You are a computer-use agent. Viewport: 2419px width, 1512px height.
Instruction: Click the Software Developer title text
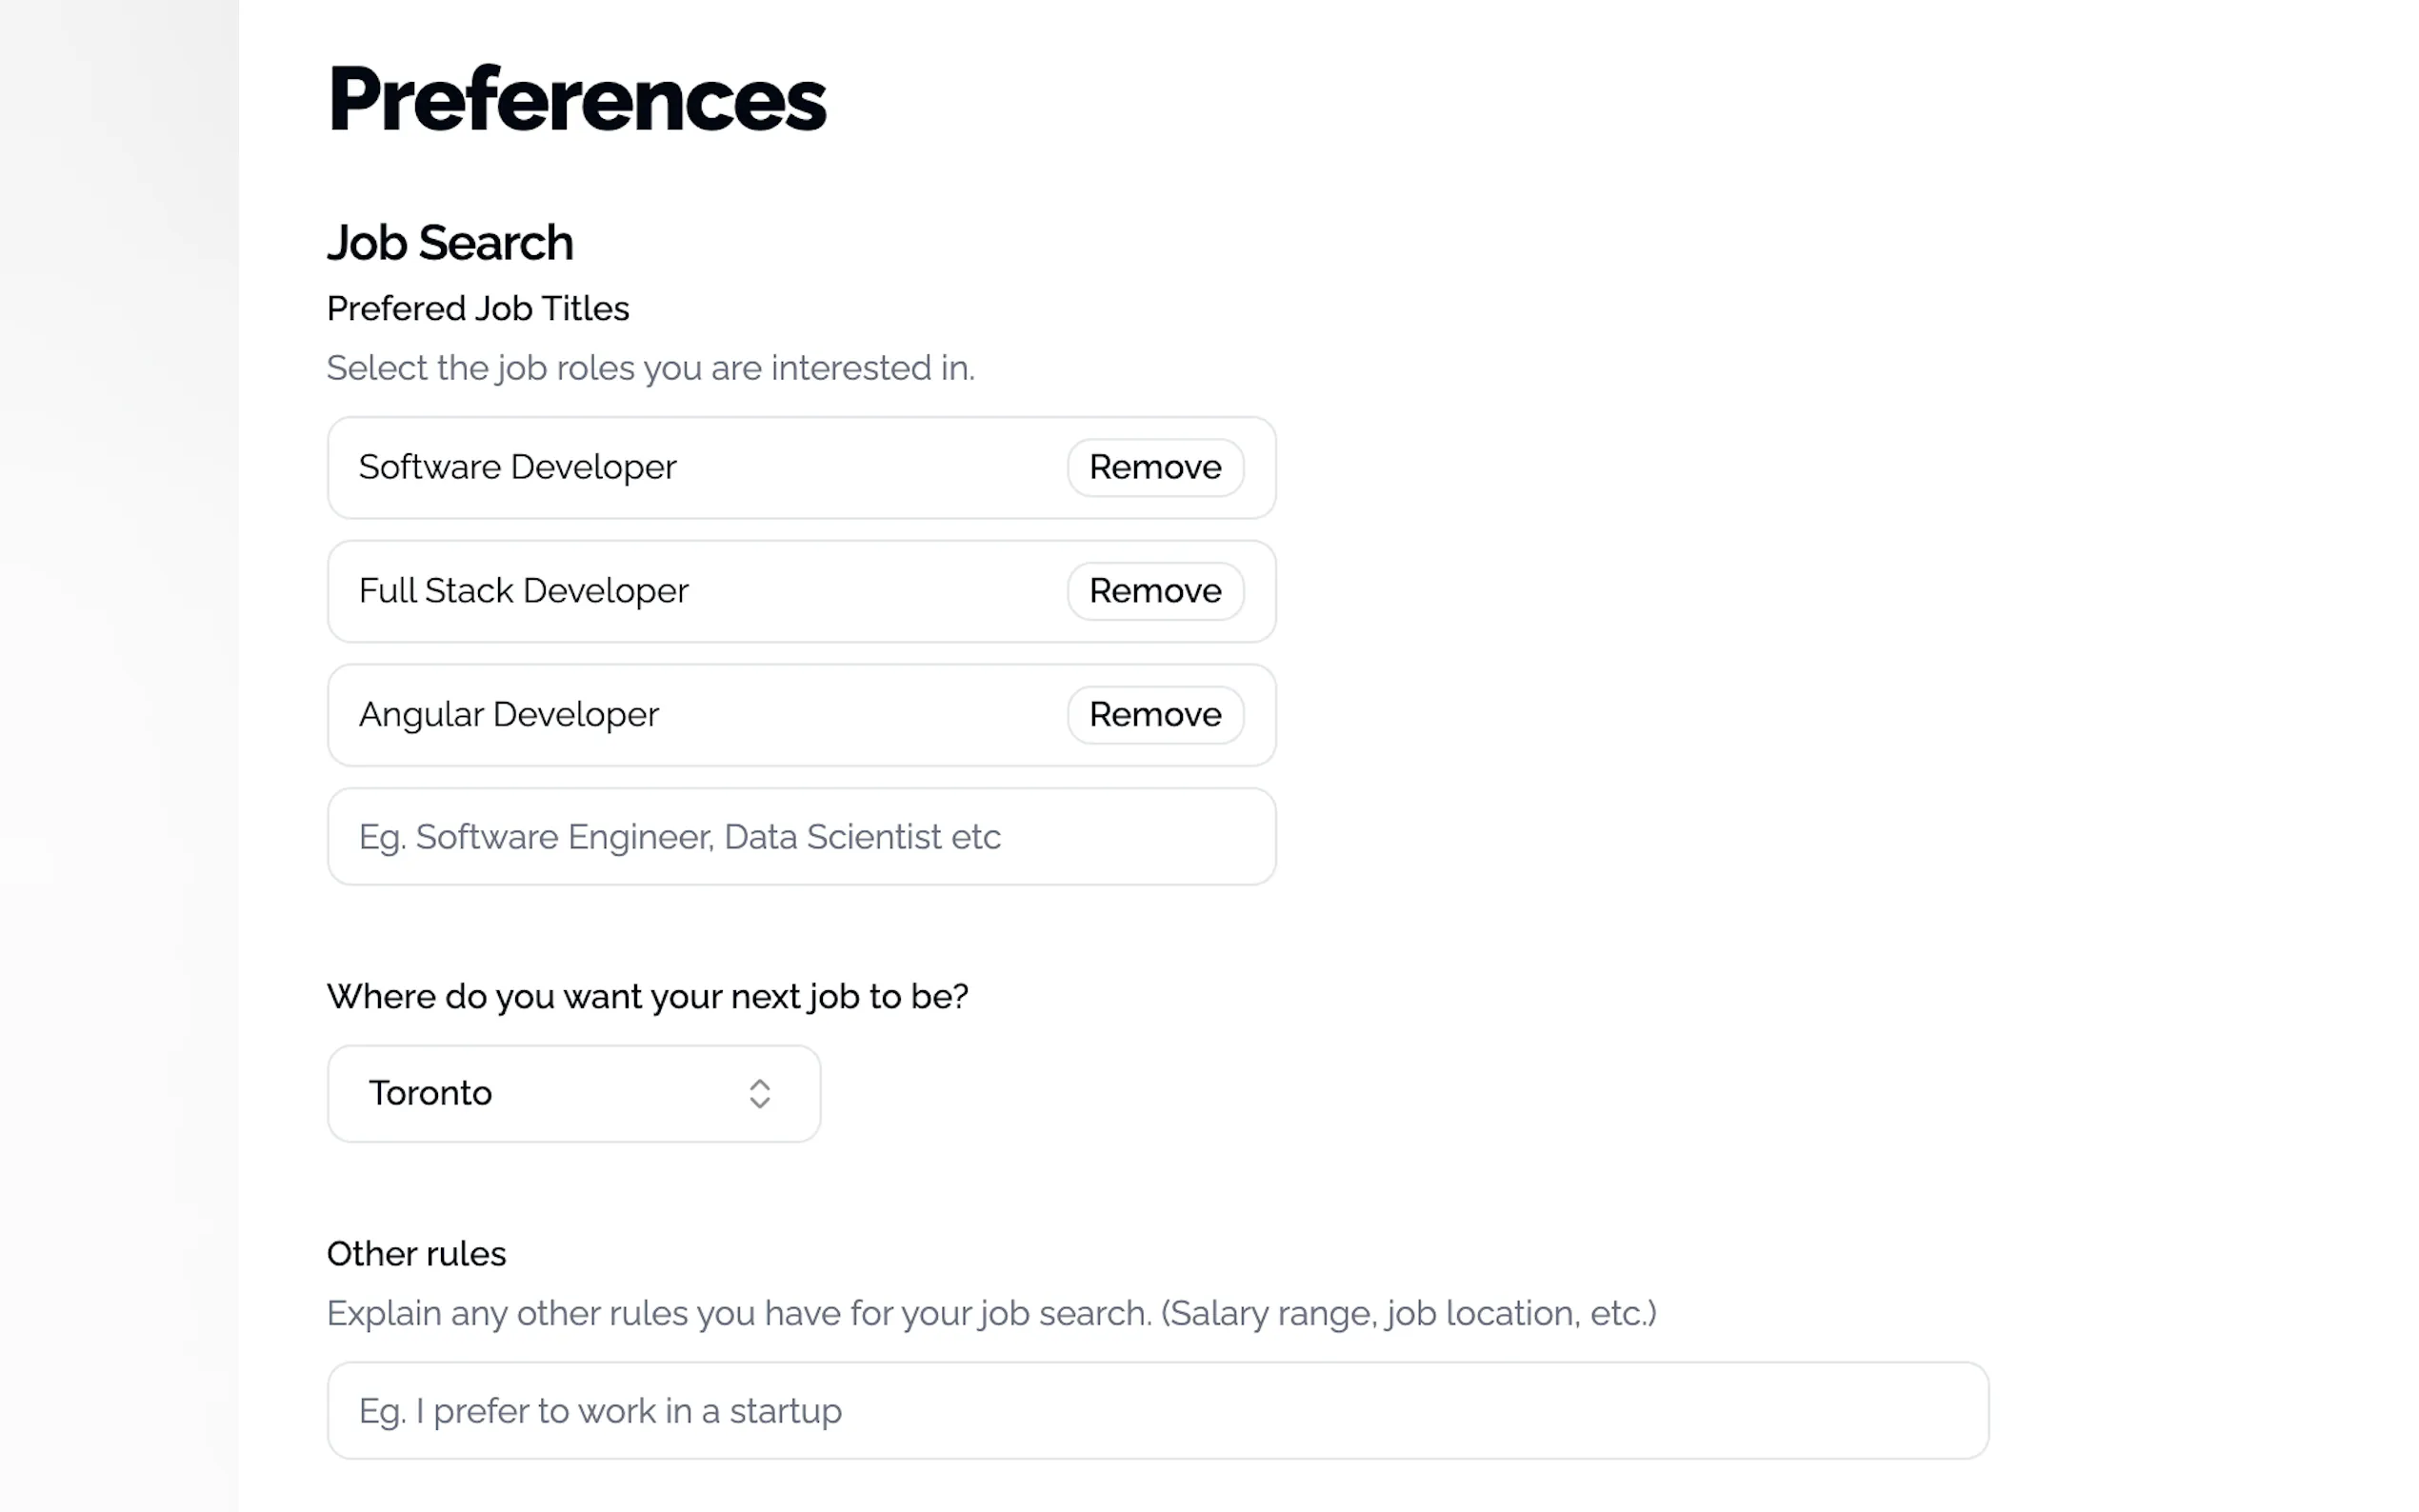tap(517, 467)
